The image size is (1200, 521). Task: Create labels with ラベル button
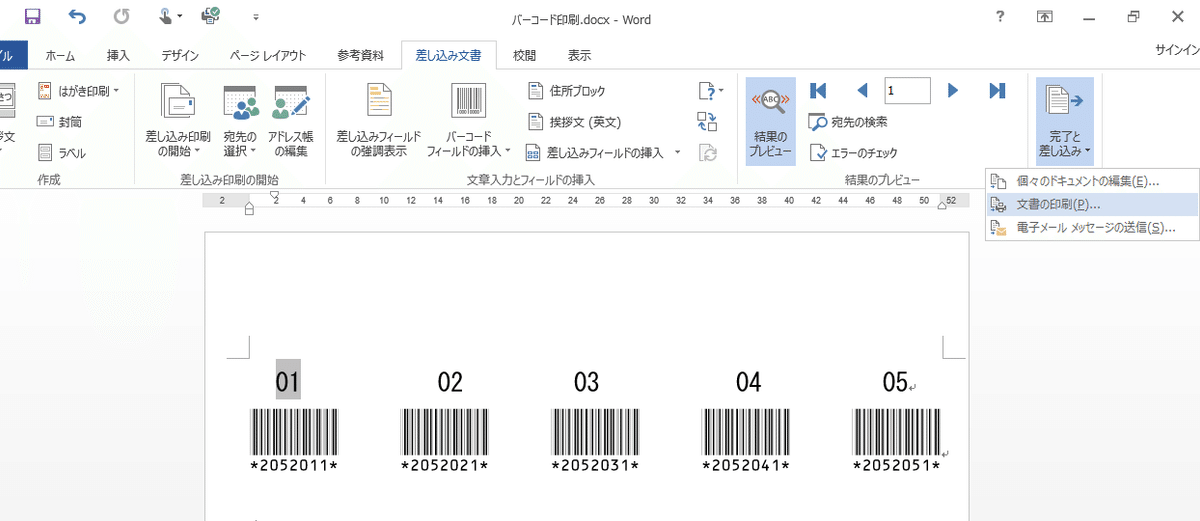click(62, 153)
